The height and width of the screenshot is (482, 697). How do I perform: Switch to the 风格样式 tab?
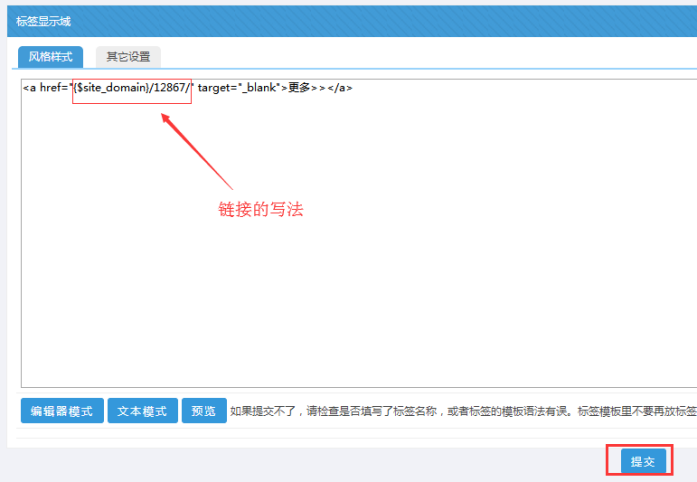(x=50, y=56)
